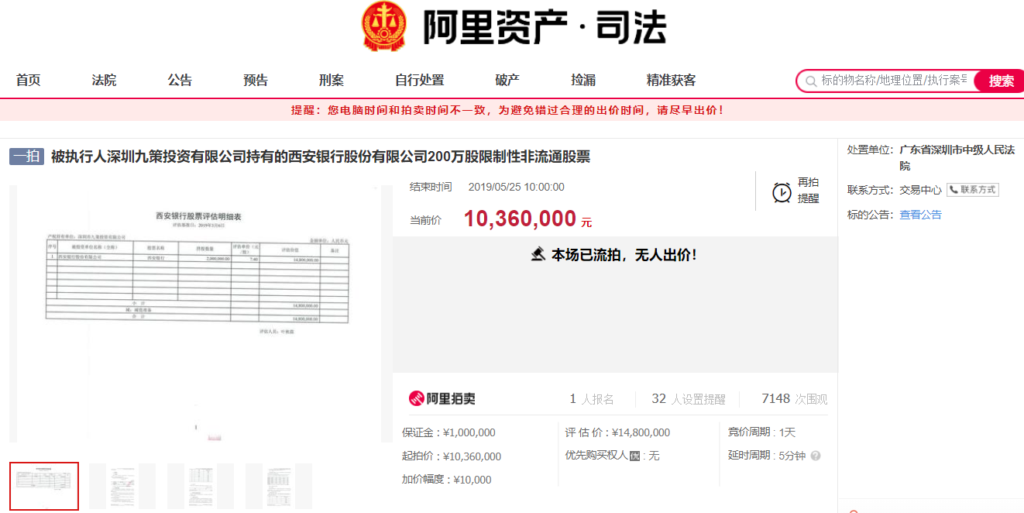
Task: Open the 精准获客 menu item
Action: pos(671,80)
